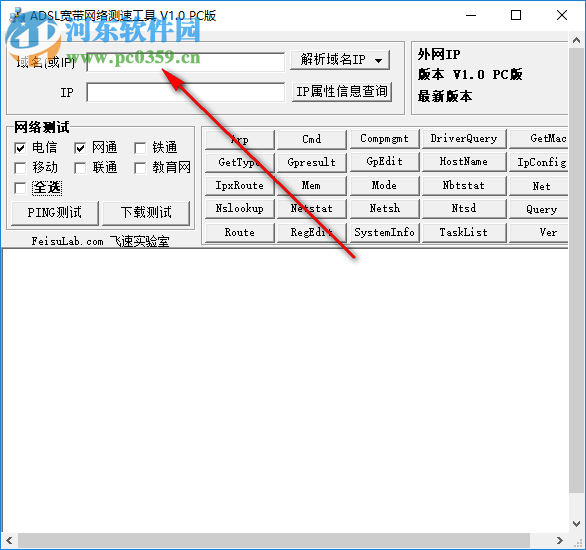Click the vertical scrollbar thumb
This screenshot has width=586, height=550.
point(576,270)
